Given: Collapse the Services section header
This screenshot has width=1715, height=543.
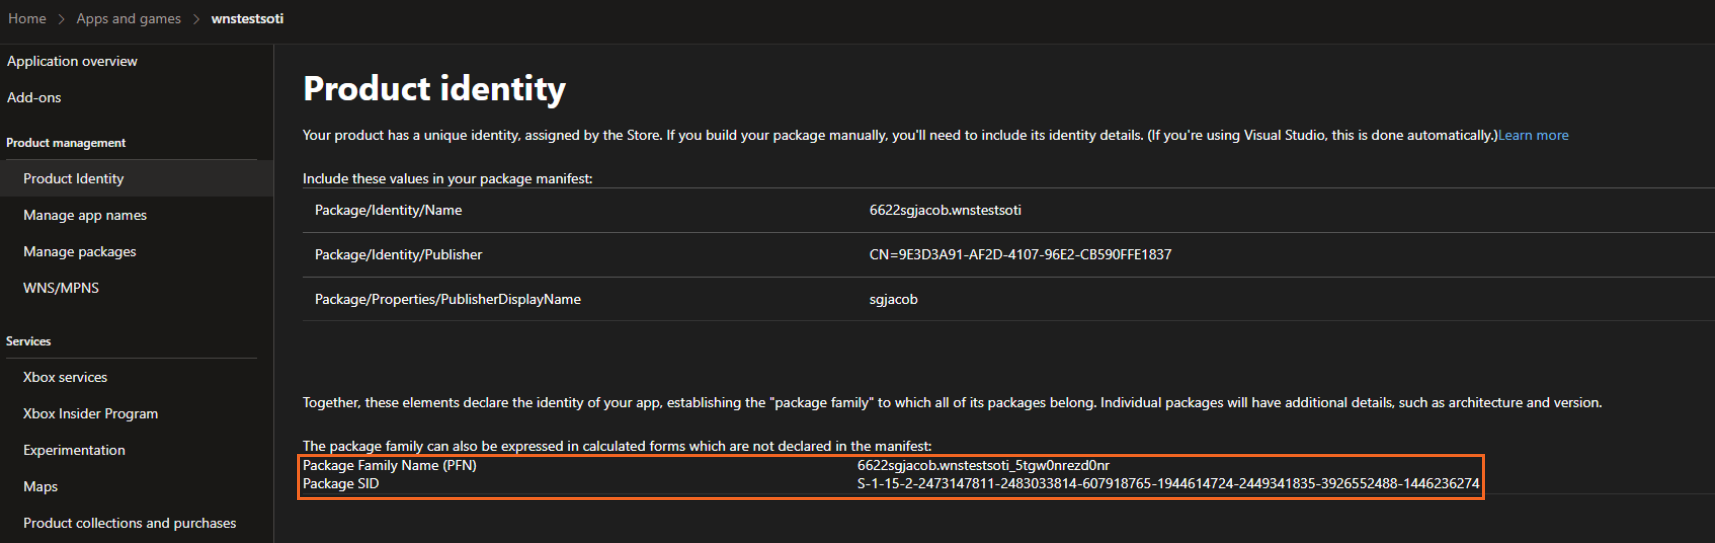Looking at the screenshot, I should click(29, 342).
